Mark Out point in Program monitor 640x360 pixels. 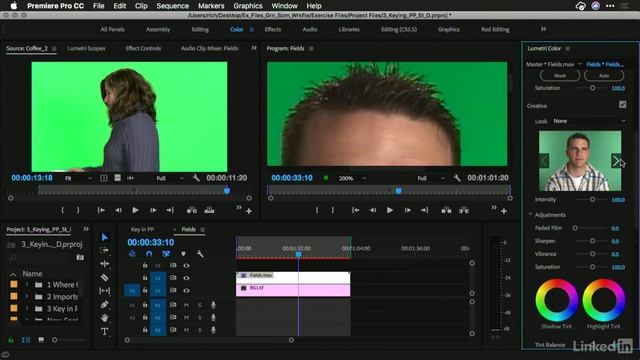pyautogui.click(x=333, y=210)
